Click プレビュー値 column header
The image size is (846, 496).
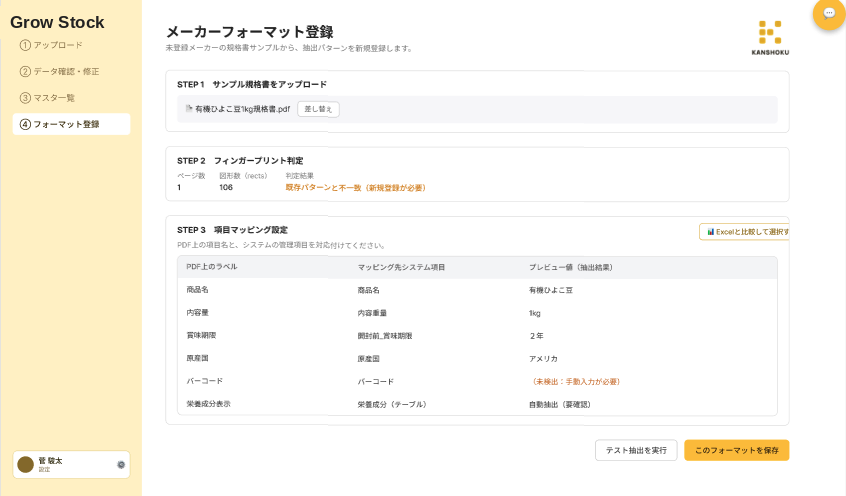(x=571, y=267)
